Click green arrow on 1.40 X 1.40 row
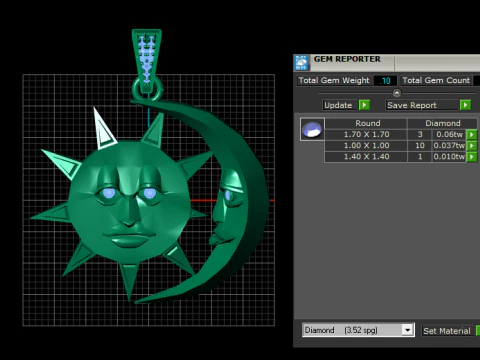Screen dimensions: 480x360 pyautogui.click(x=472, y=157)
